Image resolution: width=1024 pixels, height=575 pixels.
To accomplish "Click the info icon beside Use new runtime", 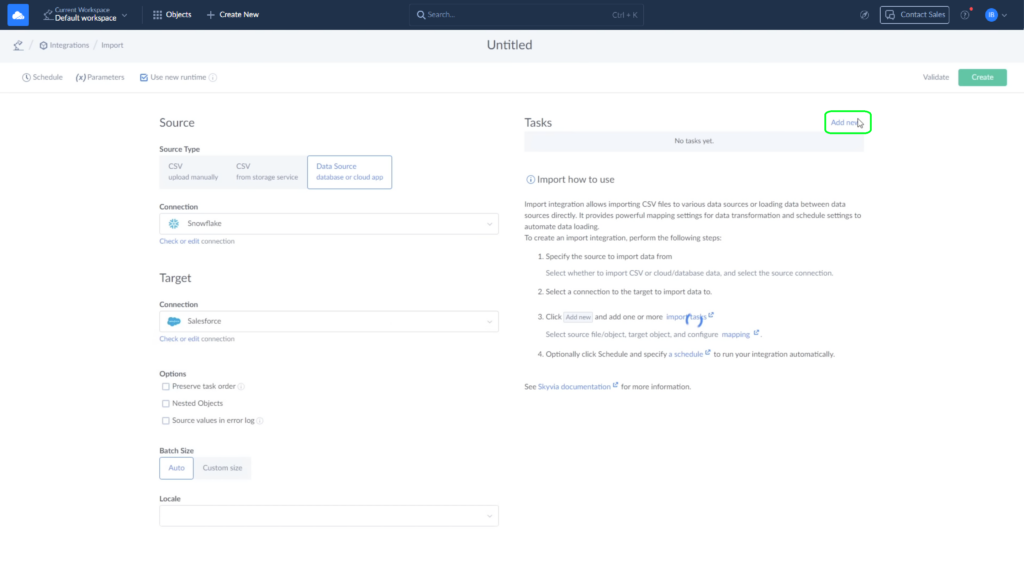I will (x=213, y=77).
